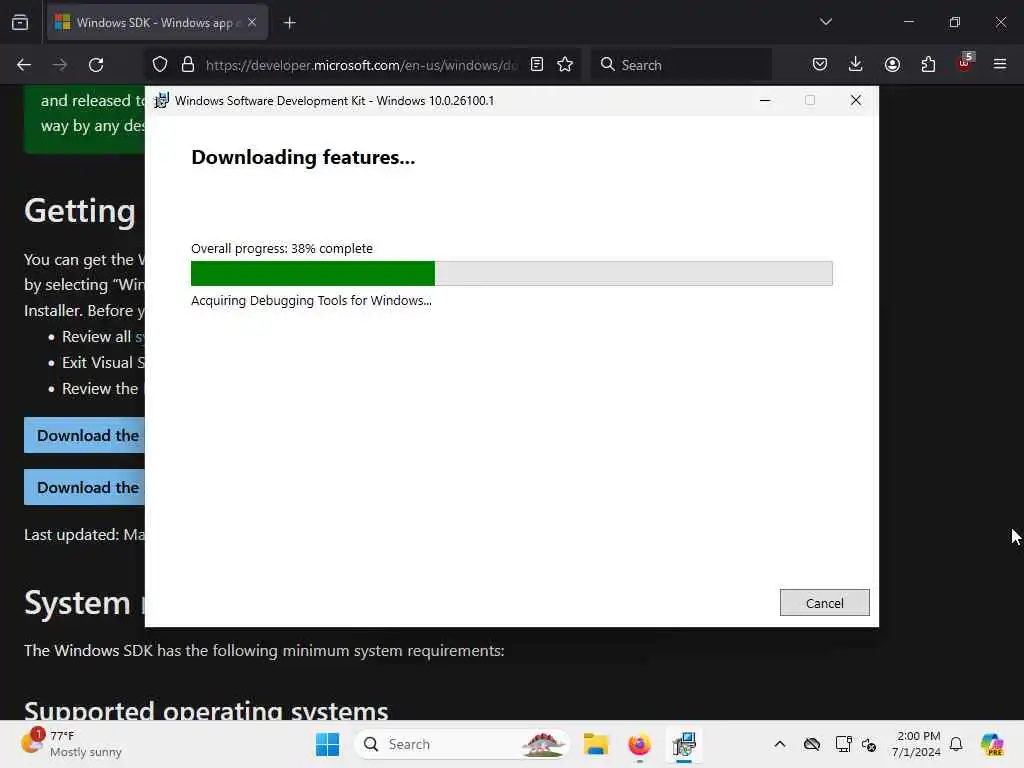Save page to Pocket

820,65
